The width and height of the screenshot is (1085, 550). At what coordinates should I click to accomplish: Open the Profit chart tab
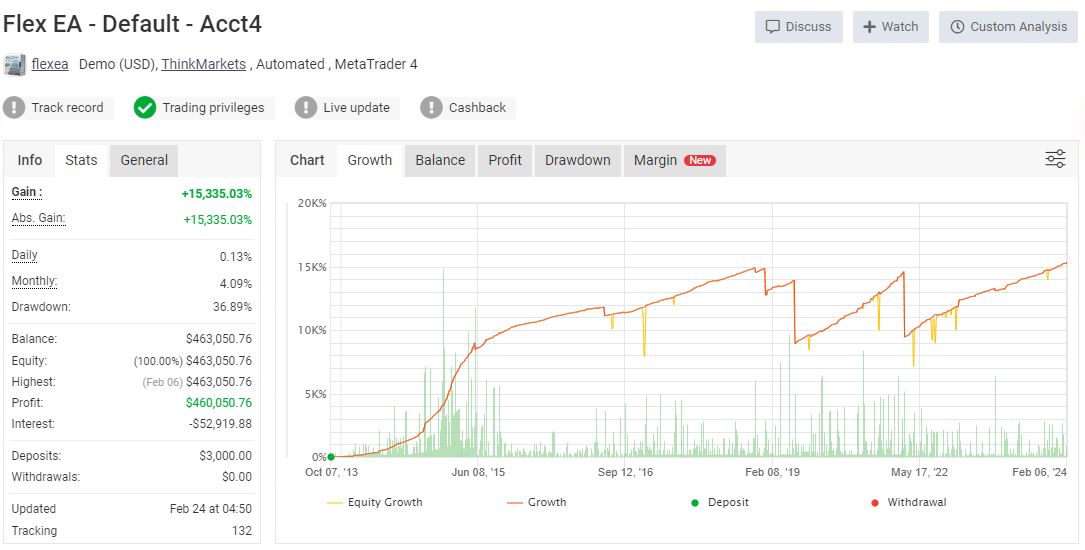[505, 160]
